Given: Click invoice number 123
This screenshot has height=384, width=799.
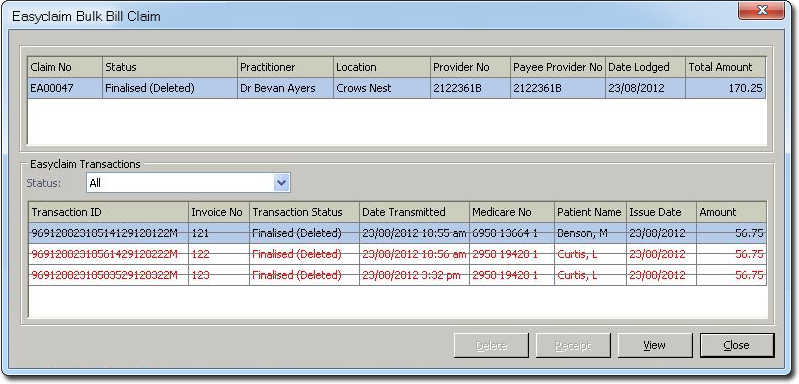Looking at the screenshot, I should pyautogui.click(x=219, y=275).
